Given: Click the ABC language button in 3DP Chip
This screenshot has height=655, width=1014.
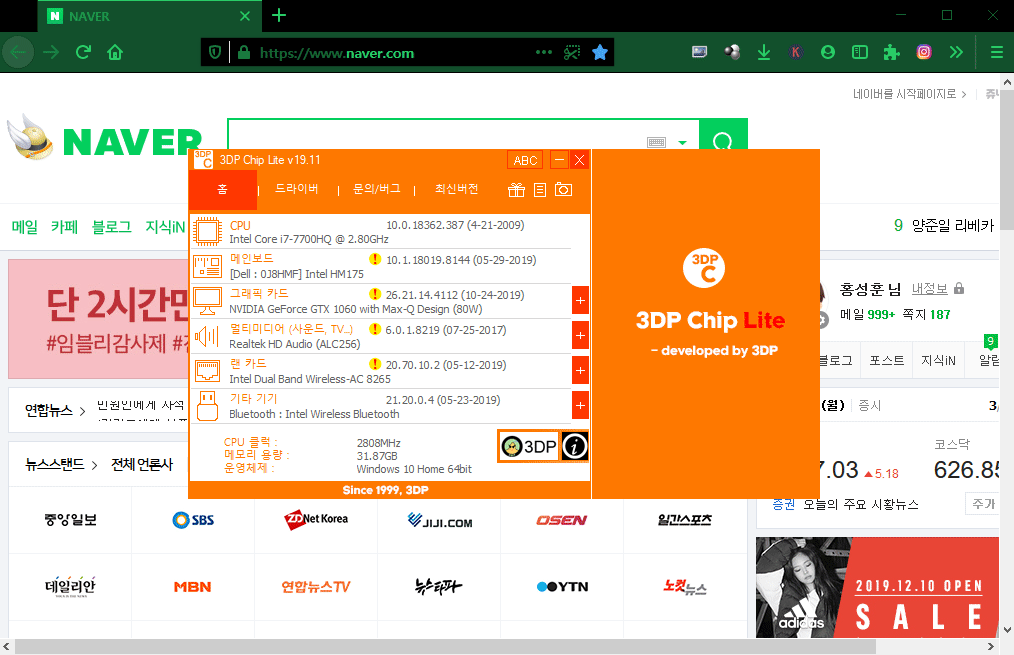Looking at the screenshot, I should coord(525,160).
